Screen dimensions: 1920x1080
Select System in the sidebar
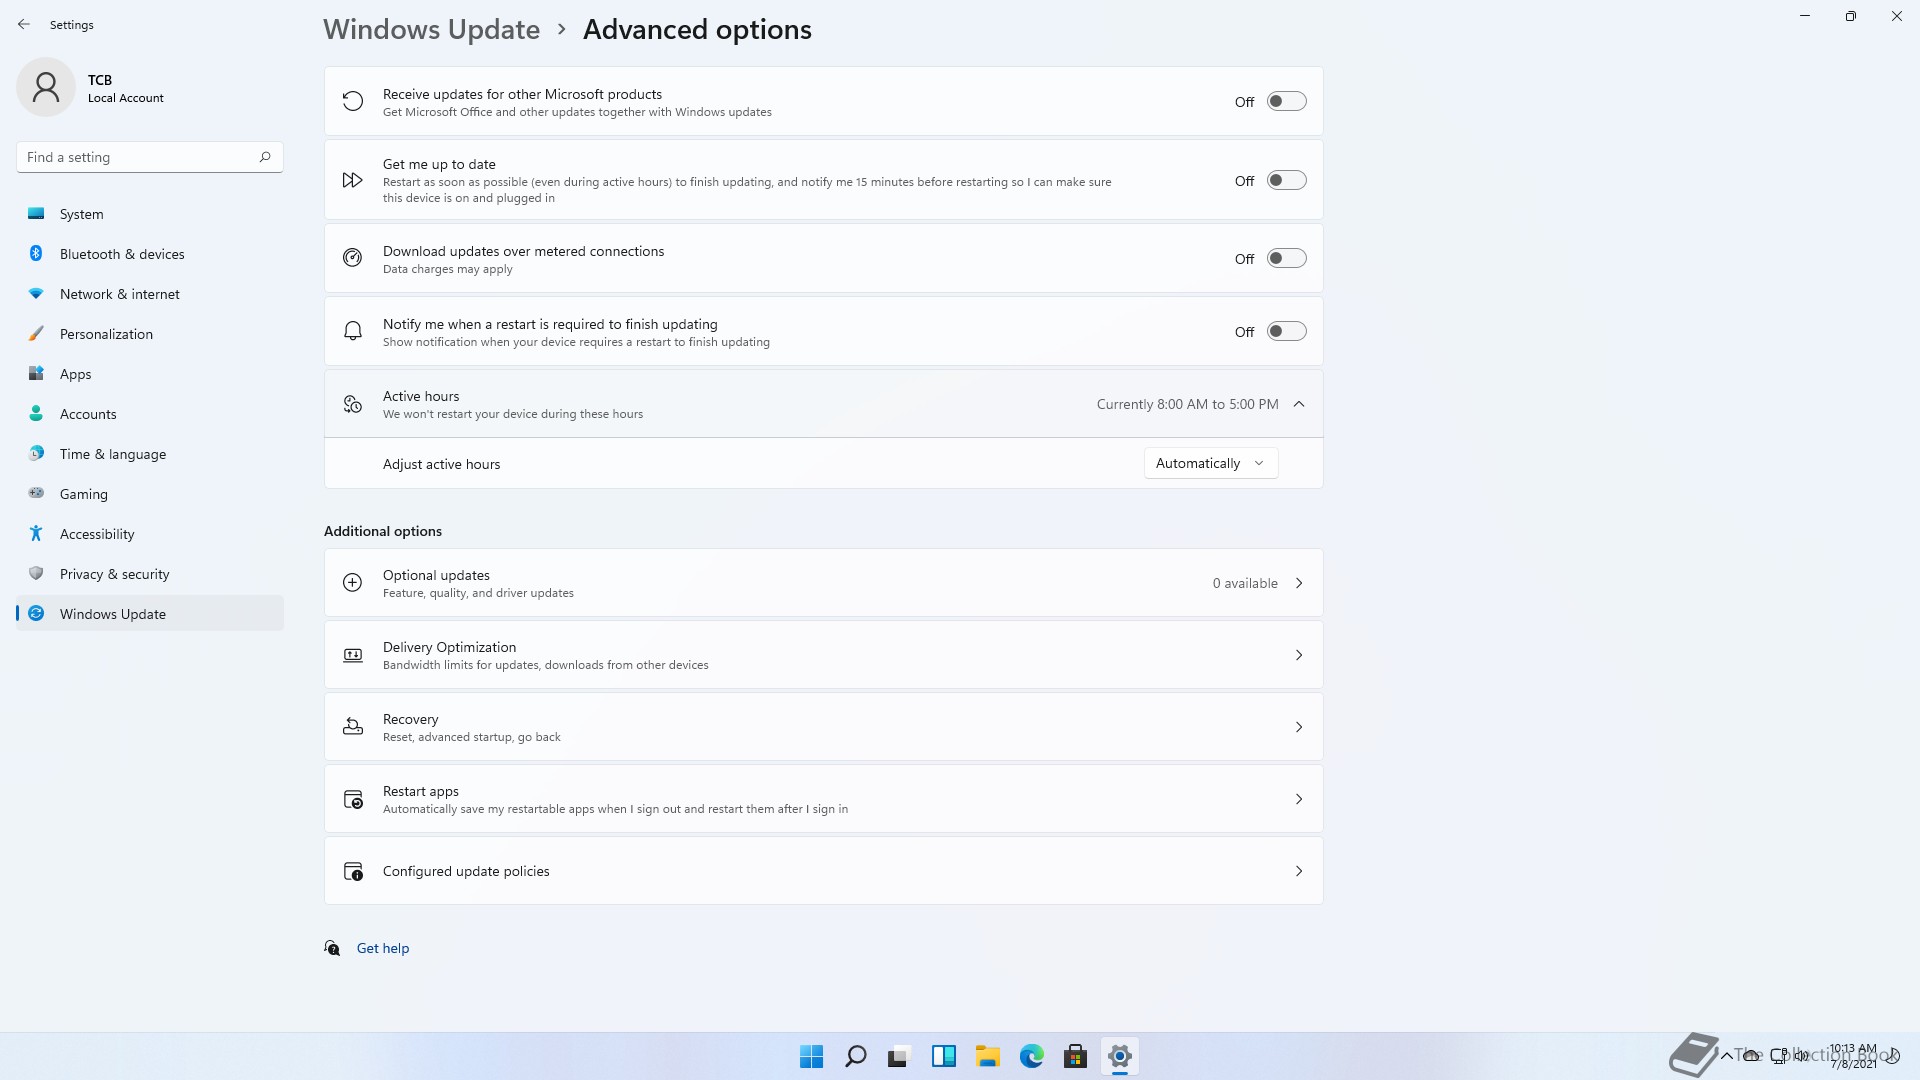(x=150, y=214)
